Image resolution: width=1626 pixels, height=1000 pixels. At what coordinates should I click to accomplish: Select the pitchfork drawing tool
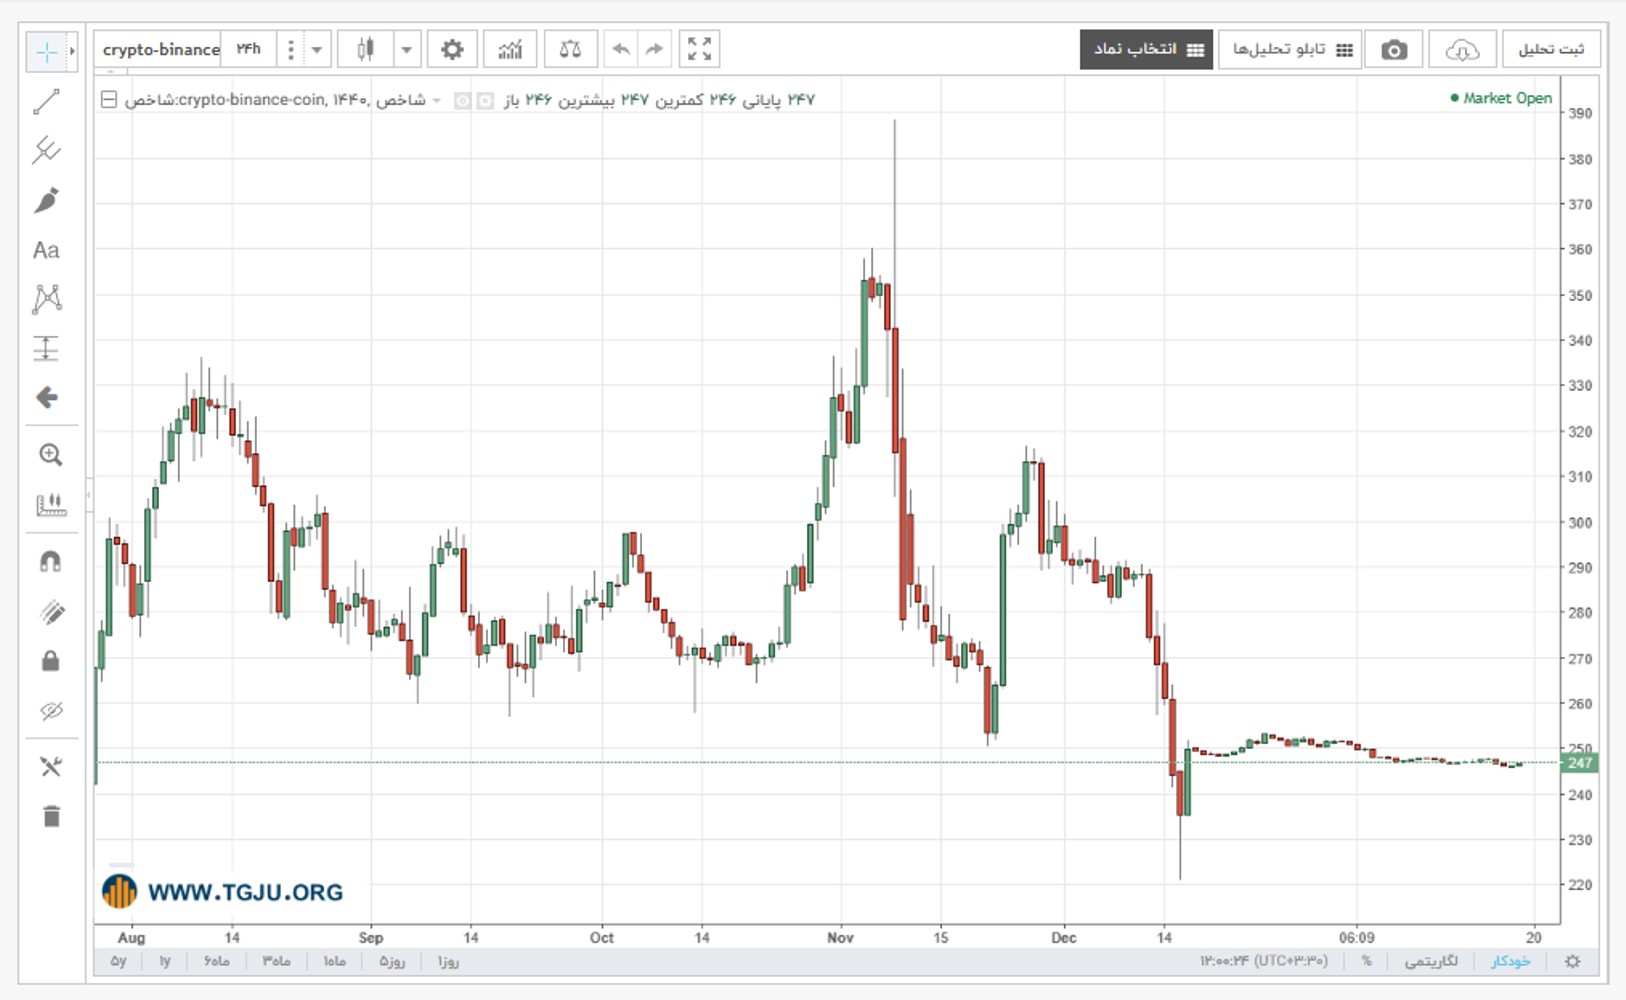[46, 150]
